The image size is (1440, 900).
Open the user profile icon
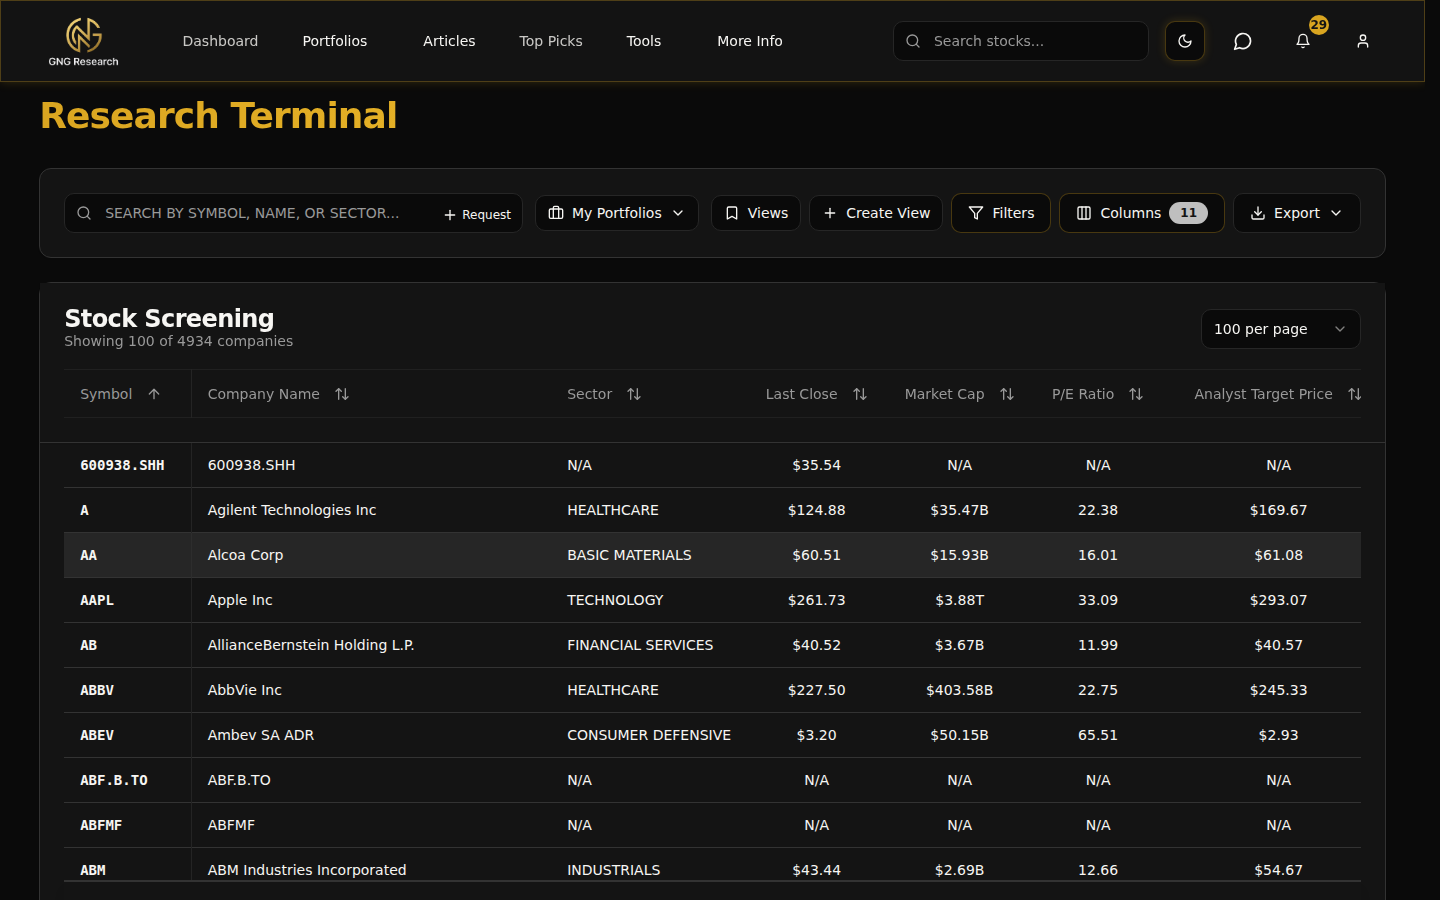pos(1363,41)
